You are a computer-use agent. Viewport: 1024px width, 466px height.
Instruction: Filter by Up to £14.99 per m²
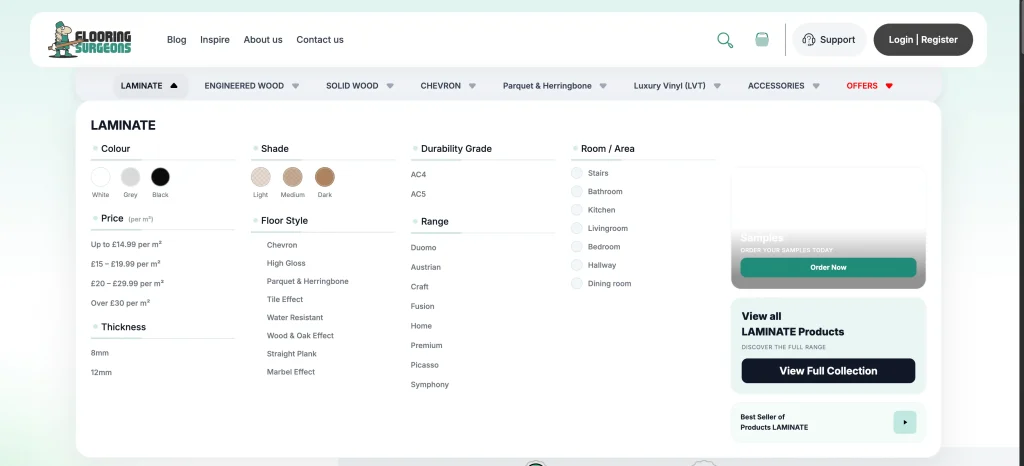point(126,244)
